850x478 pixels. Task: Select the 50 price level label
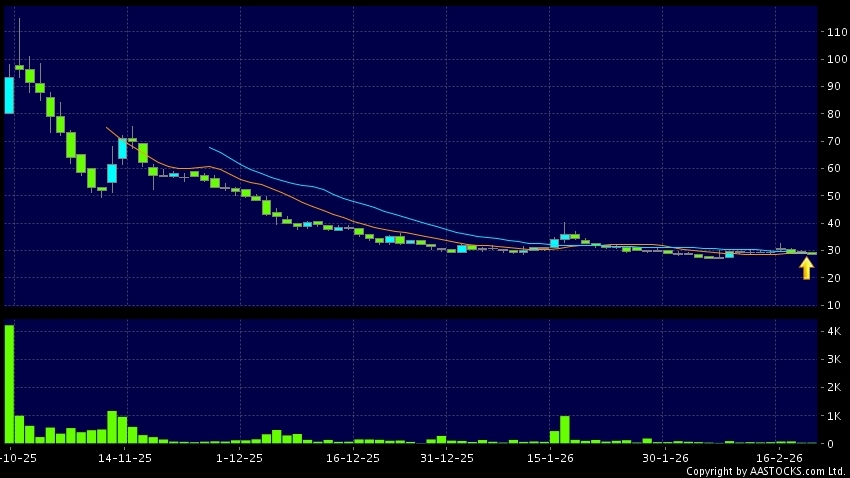click(830, 196)
